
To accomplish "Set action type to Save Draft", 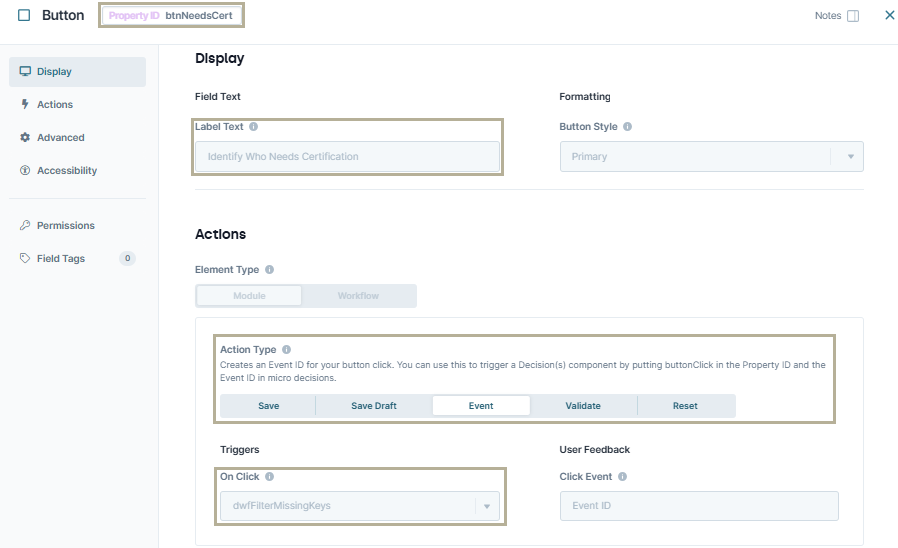I will pyautogui.click(x=373, y=405).
